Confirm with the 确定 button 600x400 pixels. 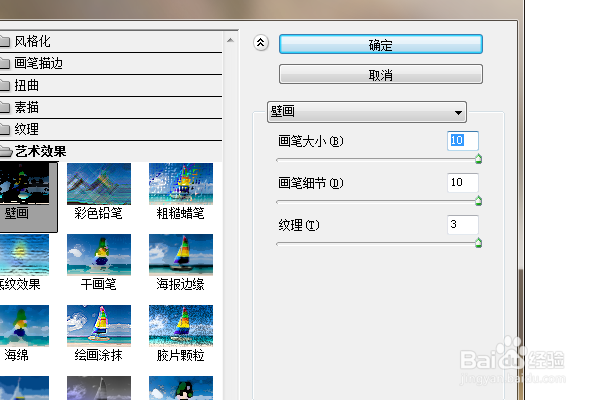click(381, 44)
